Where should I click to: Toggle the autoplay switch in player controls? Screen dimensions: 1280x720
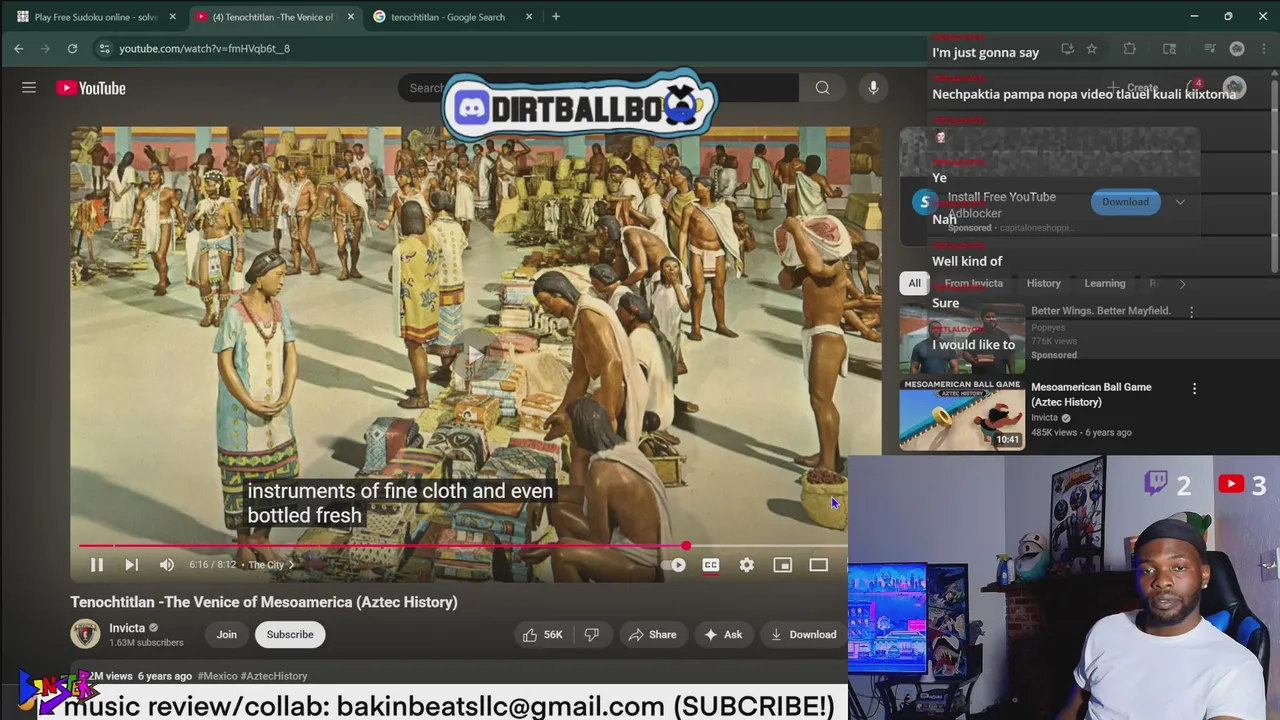(674, 565)
